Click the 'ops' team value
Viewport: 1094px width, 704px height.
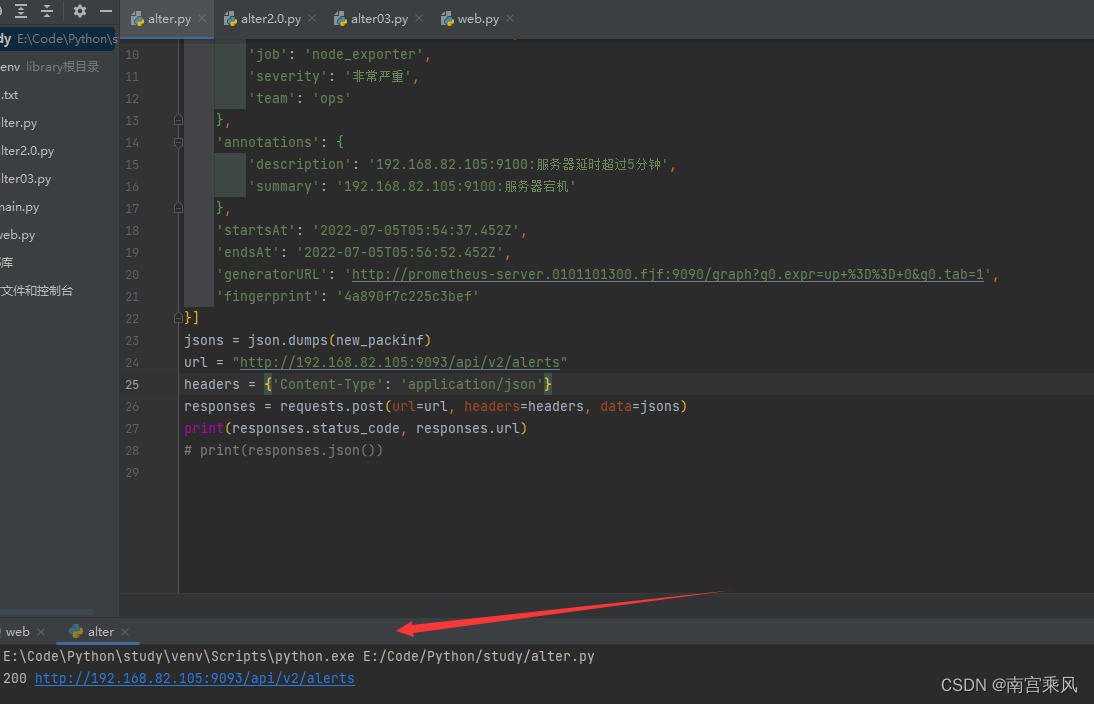[x=332, y=98]
